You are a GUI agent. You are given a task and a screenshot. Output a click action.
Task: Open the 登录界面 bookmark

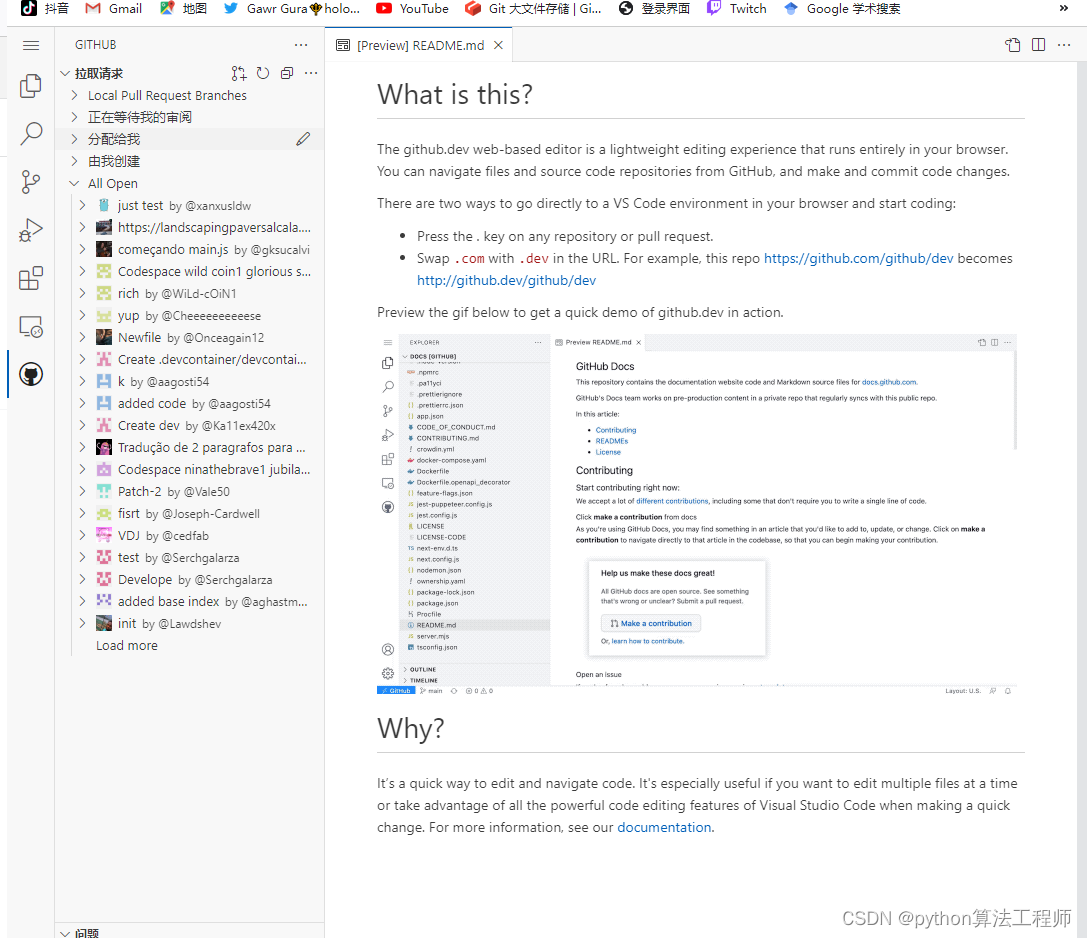[x=654, y=8]
